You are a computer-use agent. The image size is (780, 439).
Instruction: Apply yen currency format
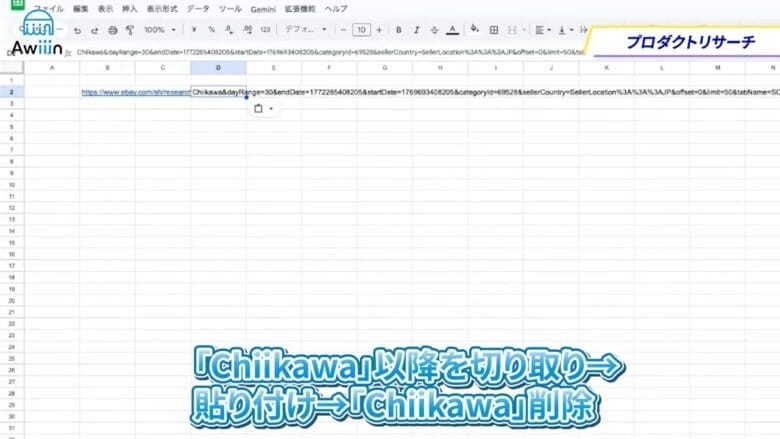tap(194, 30)
